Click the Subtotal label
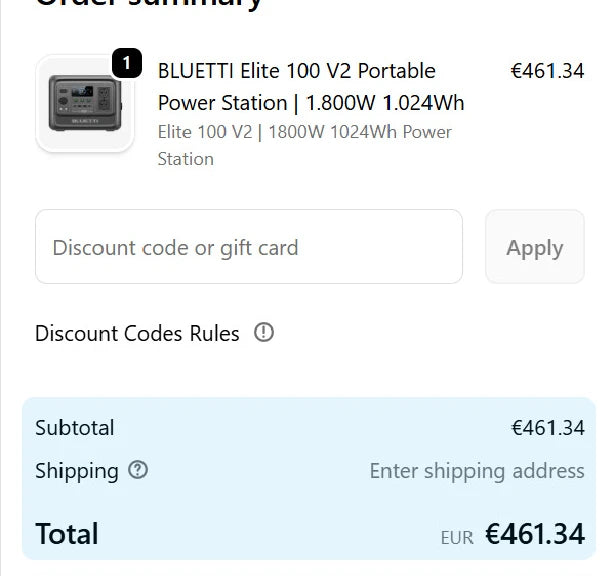The width and height of the screenshot is (616, 576). pos(74,428)
